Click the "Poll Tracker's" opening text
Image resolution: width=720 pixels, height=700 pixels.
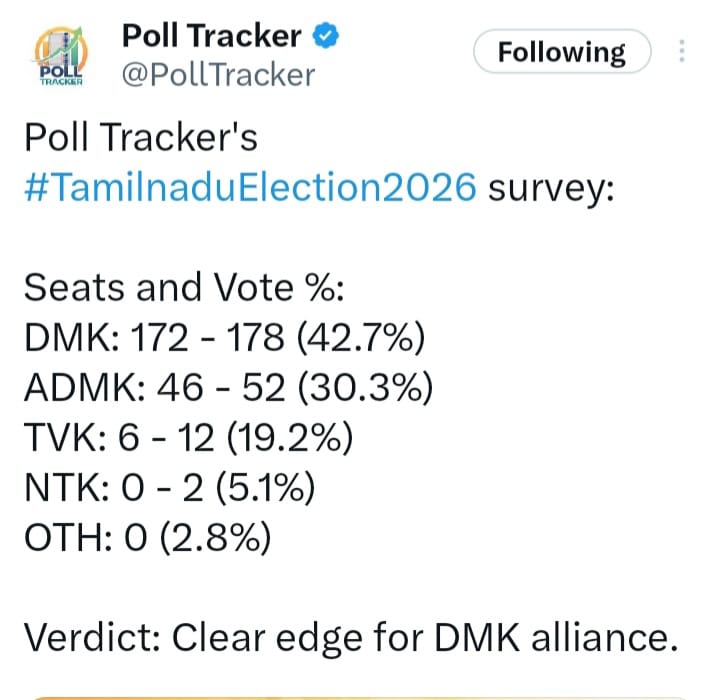[140, 138]
